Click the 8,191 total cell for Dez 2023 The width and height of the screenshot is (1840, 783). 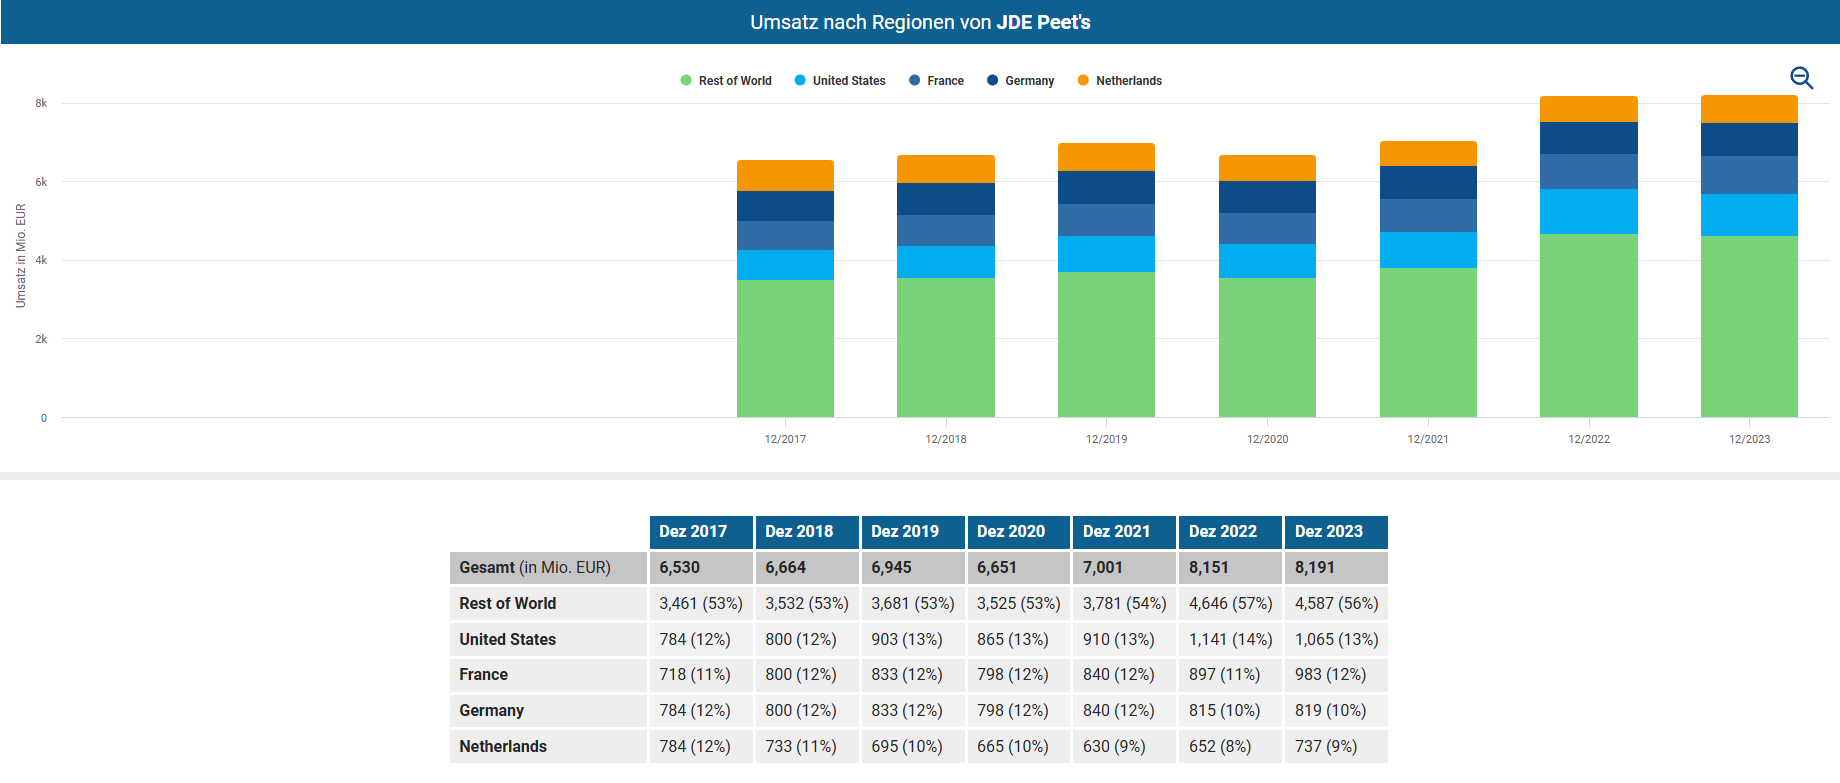pyautogui.click(x=1335, y=568)
